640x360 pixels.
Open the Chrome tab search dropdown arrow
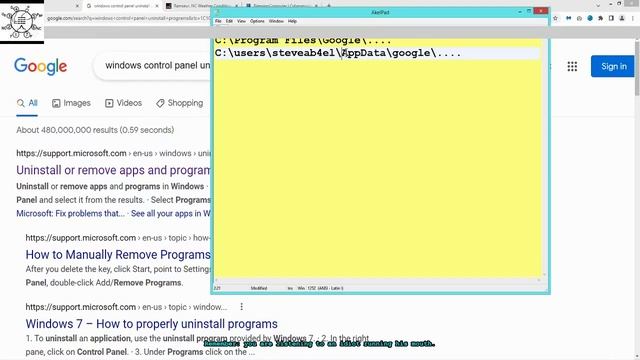[x=598, y=5]
